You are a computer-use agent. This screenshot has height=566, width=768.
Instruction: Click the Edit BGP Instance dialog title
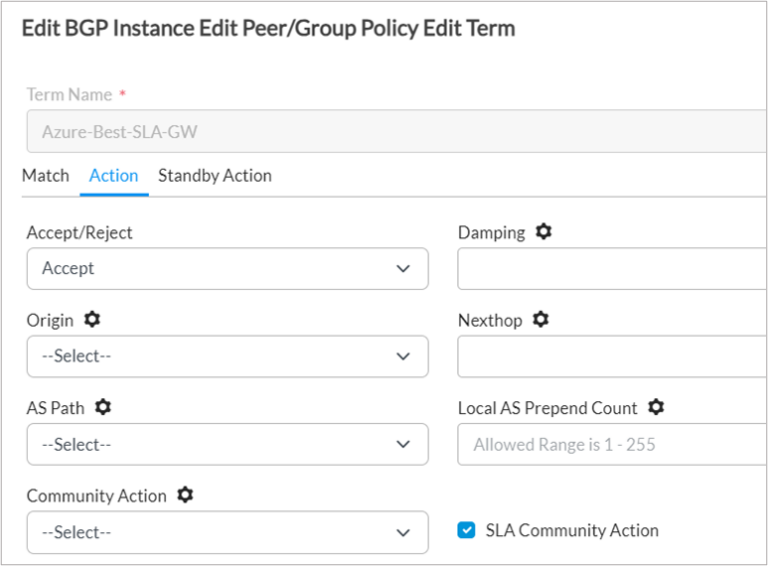[268, 29]
